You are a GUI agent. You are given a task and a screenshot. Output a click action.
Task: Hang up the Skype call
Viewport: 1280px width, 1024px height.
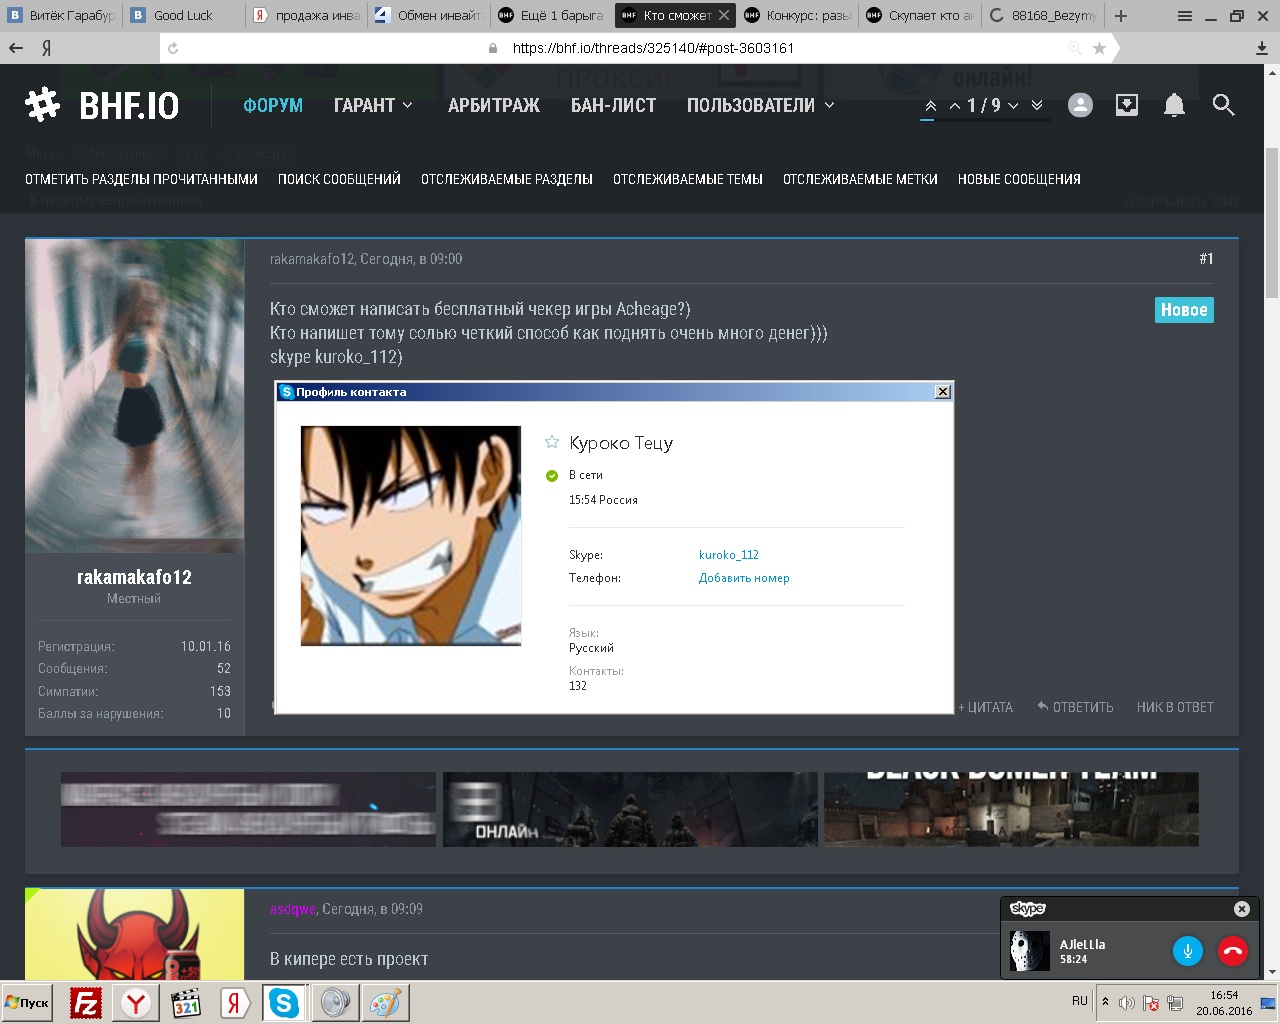click(x=1233, y=951)
